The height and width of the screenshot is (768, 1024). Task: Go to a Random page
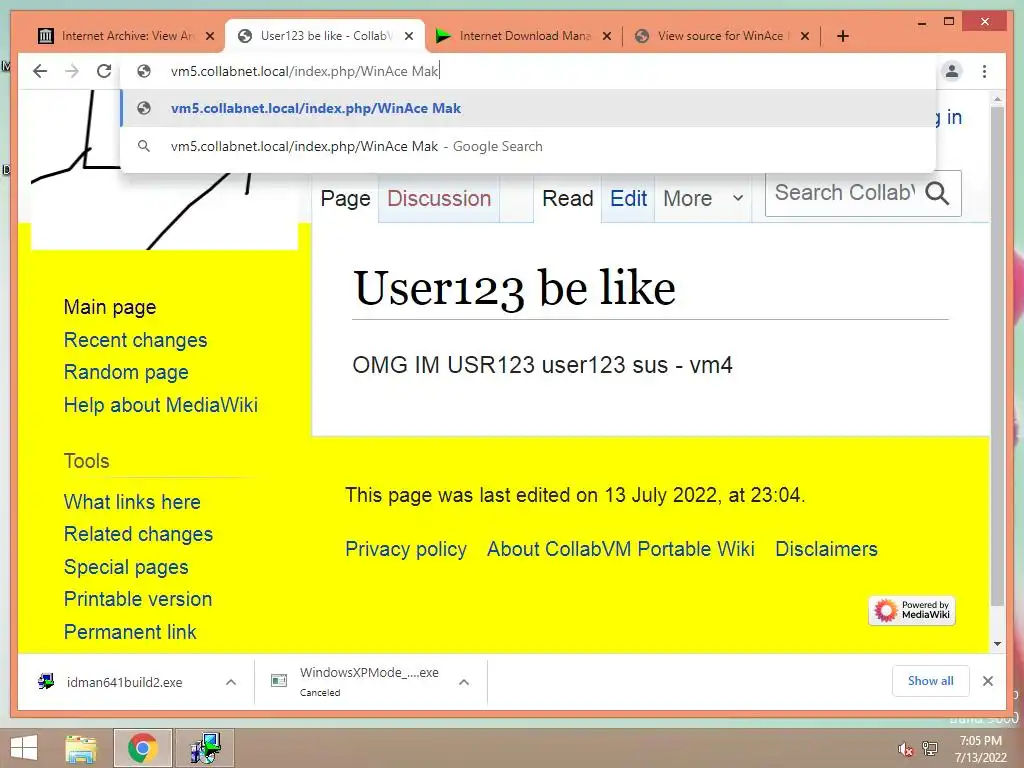point(126,372)
